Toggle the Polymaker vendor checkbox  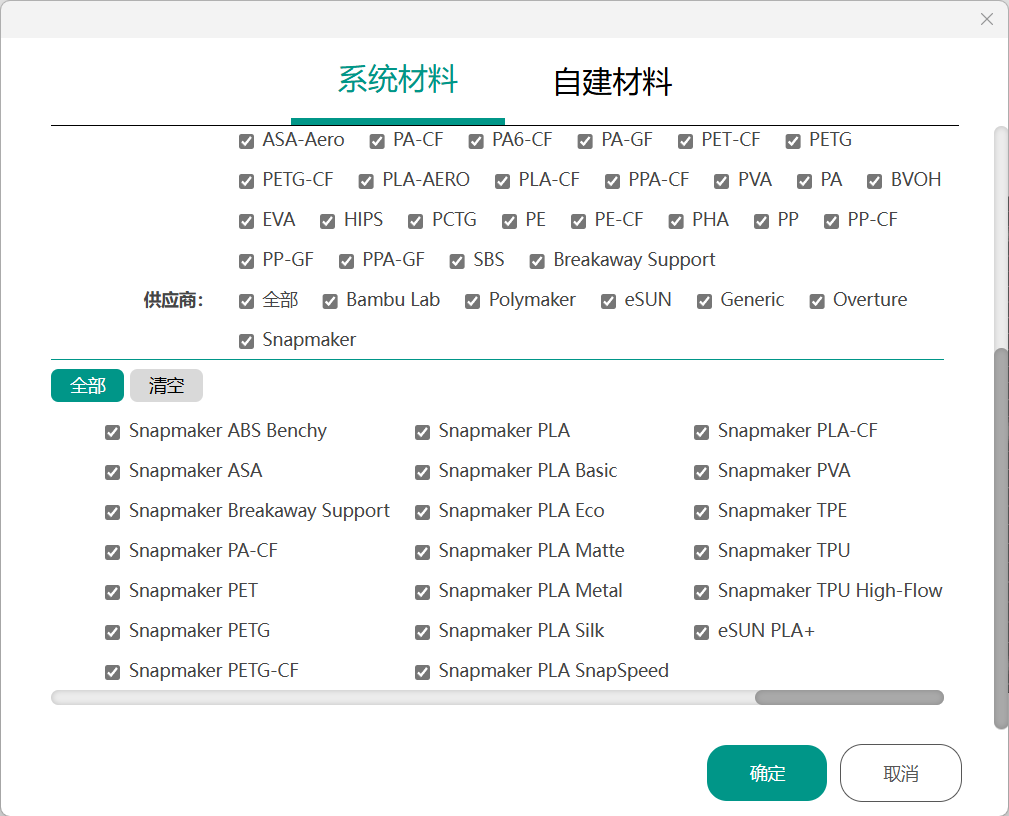coord(473,301)
